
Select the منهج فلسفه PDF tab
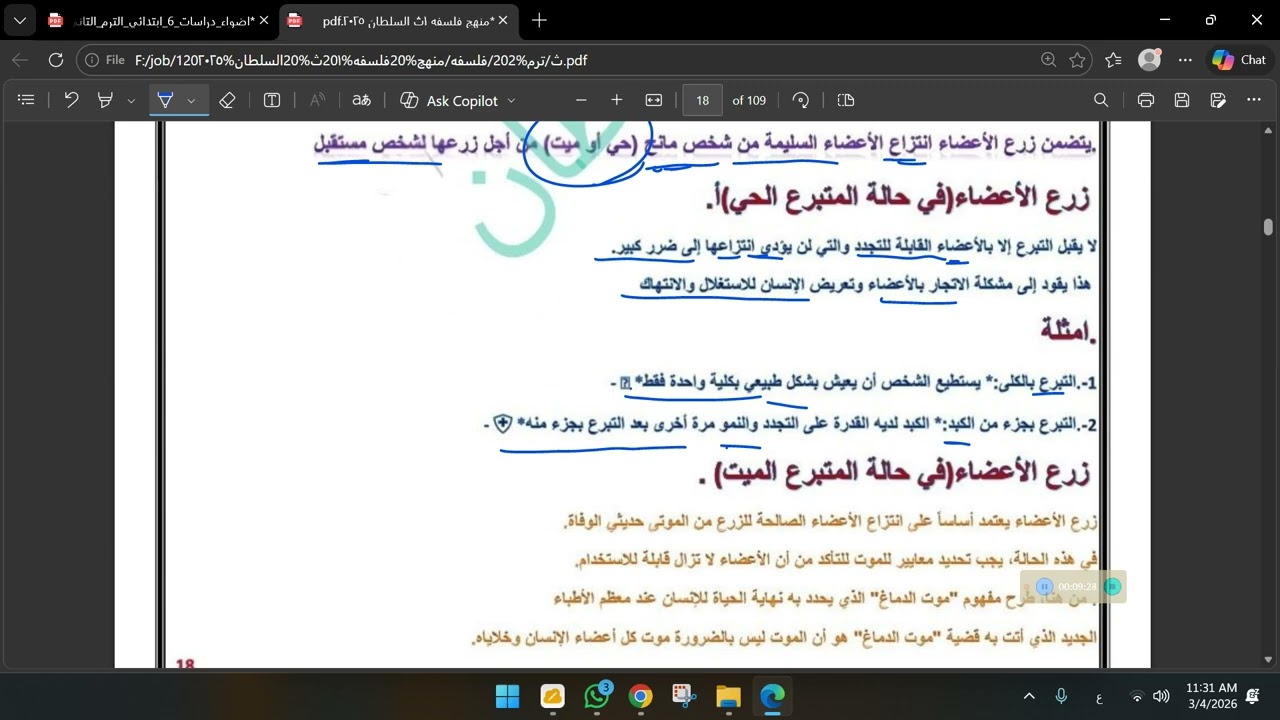coord(398,20)
